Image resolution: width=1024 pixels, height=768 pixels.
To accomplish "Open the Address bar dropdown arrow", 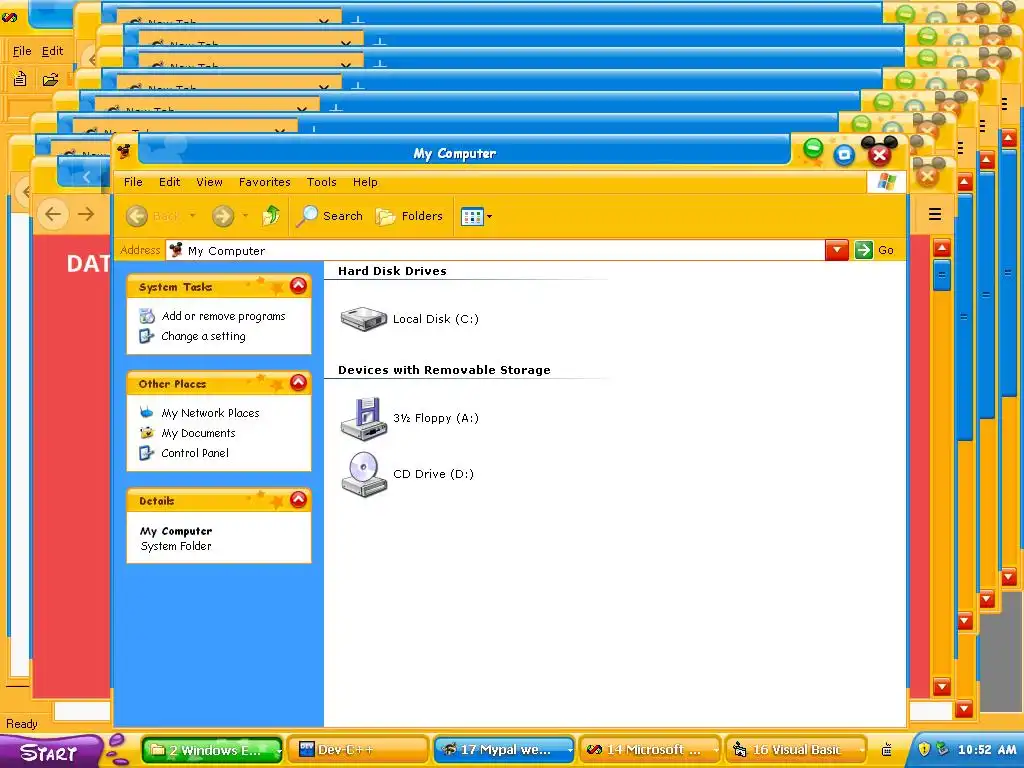I will [837, 250].
